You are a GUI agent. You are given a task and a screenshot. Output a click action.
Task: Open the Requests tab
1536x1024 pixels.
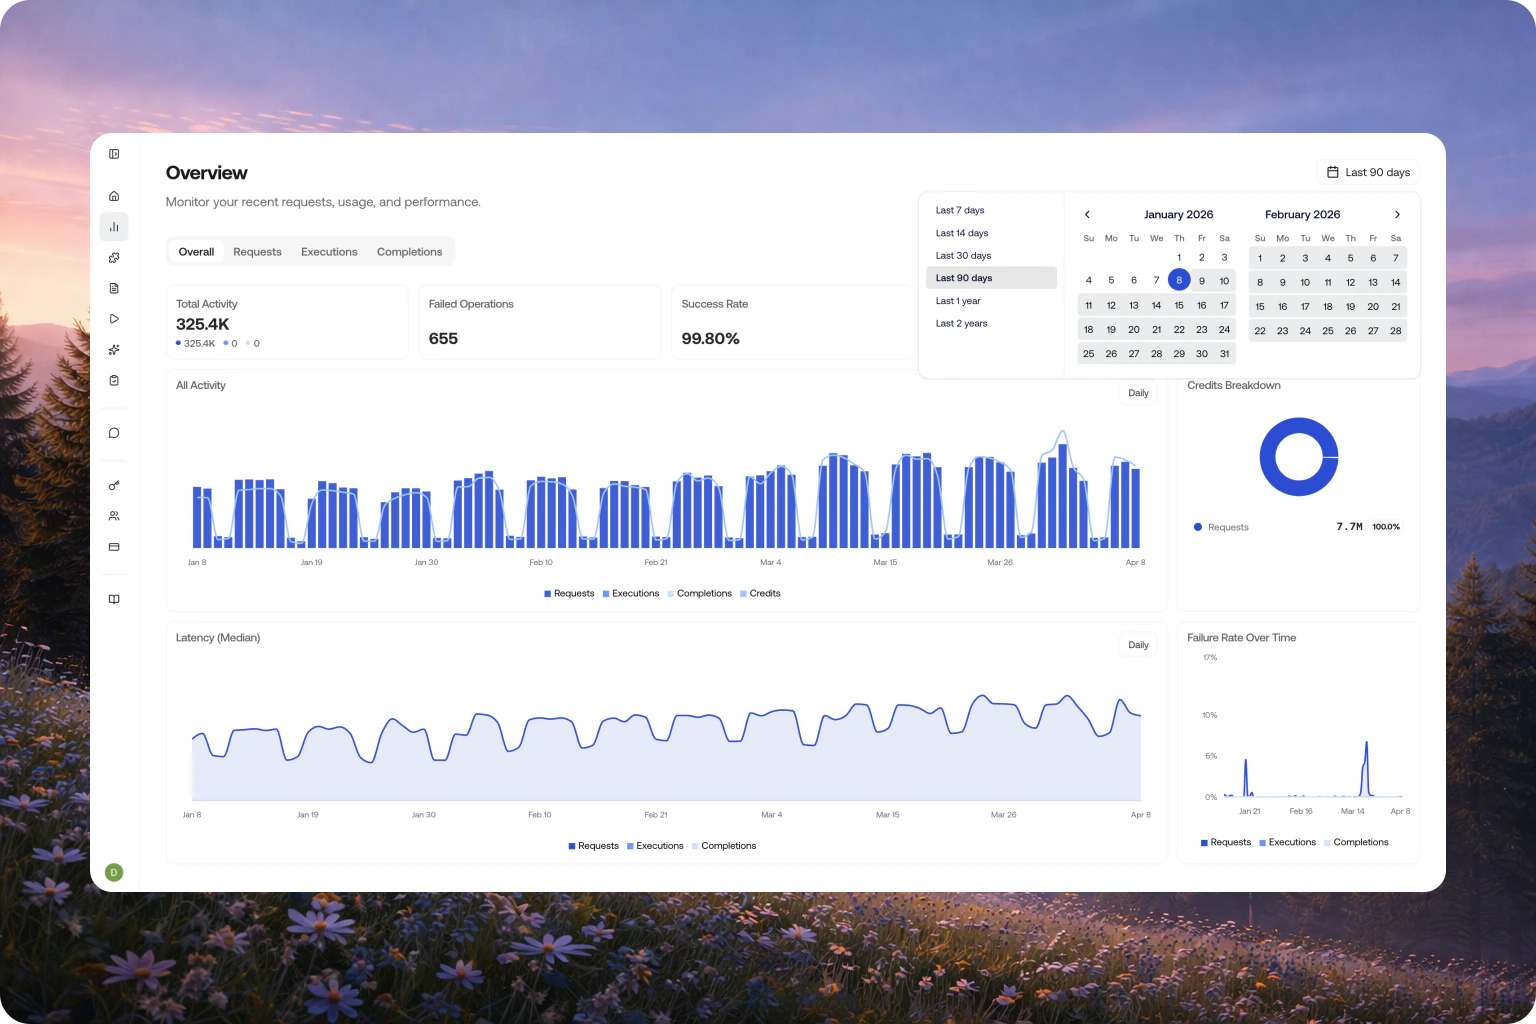[x=257, y=251]
